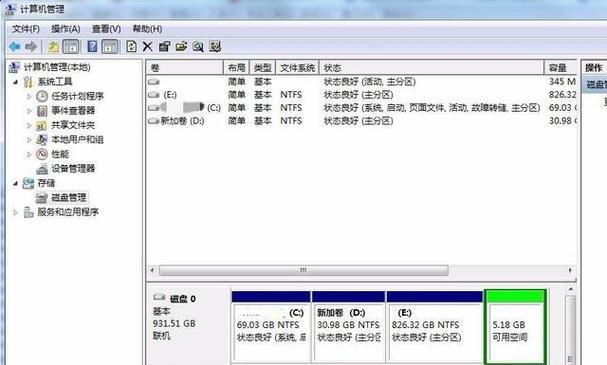Click the 本地用户和组 icon
The height and width of the screenshot is (365, 607).
(x=42, y=140)
